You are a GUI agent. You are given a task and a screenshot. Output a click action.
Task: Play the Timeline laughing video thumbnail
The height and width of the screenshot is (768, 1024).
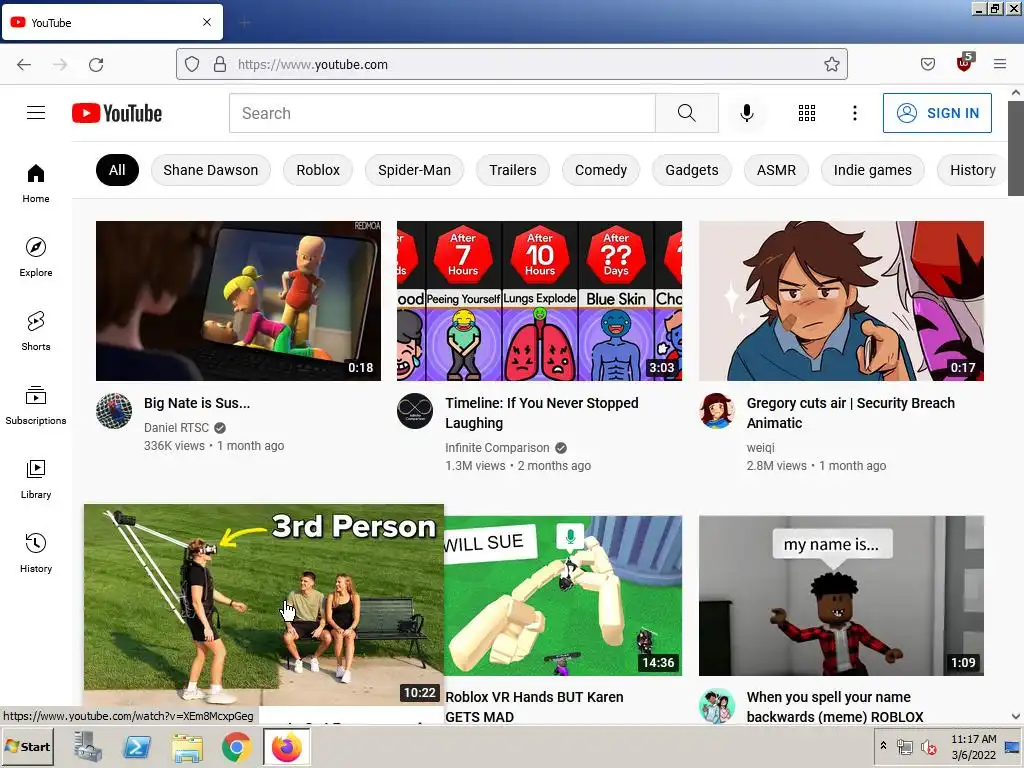tap(539, 301)
